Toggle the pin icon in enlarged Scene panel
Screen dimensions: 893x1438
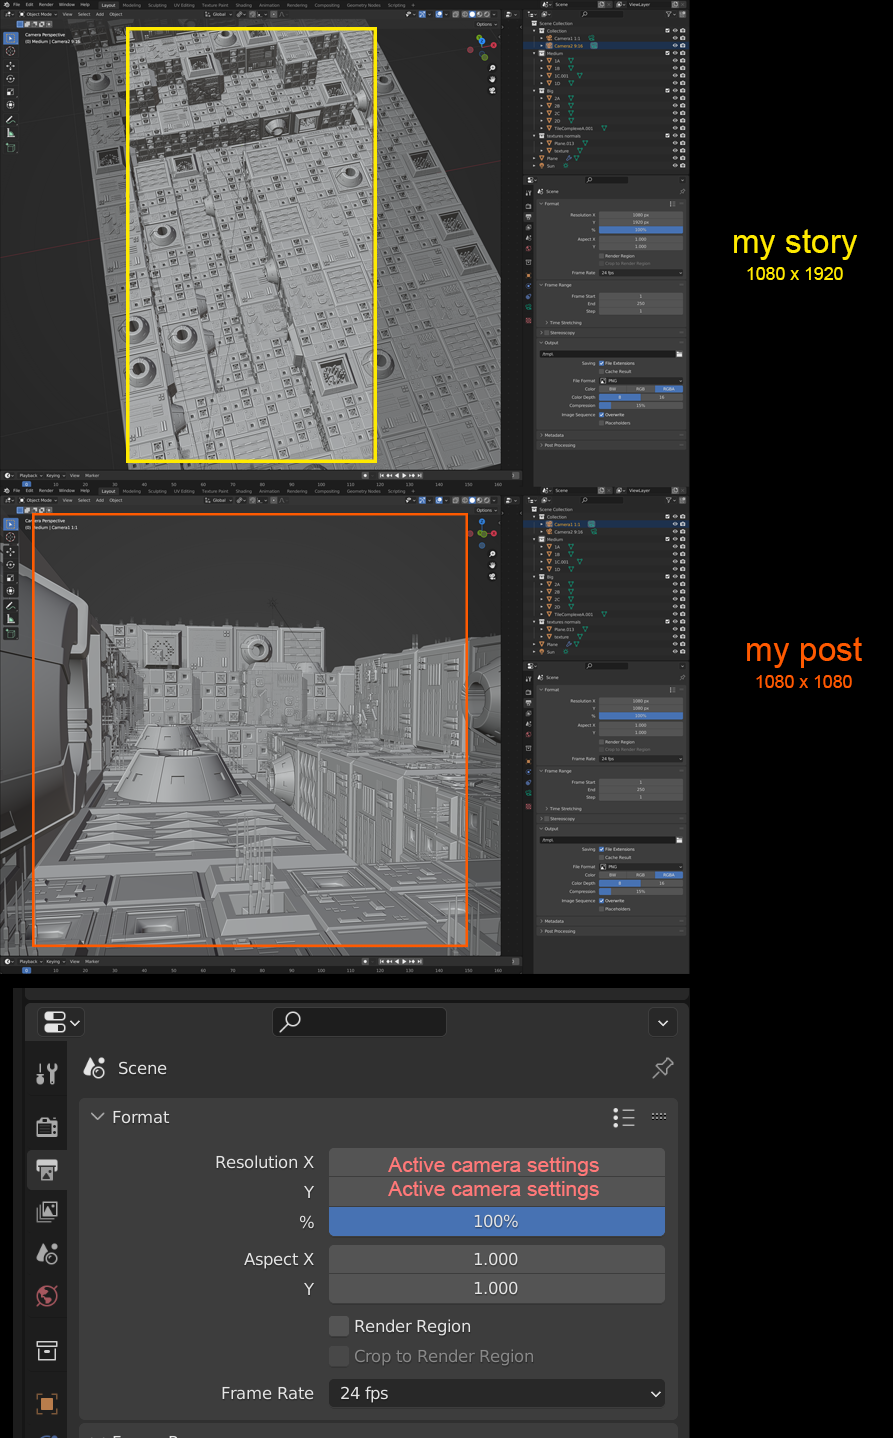click(x=662, y=1068)
